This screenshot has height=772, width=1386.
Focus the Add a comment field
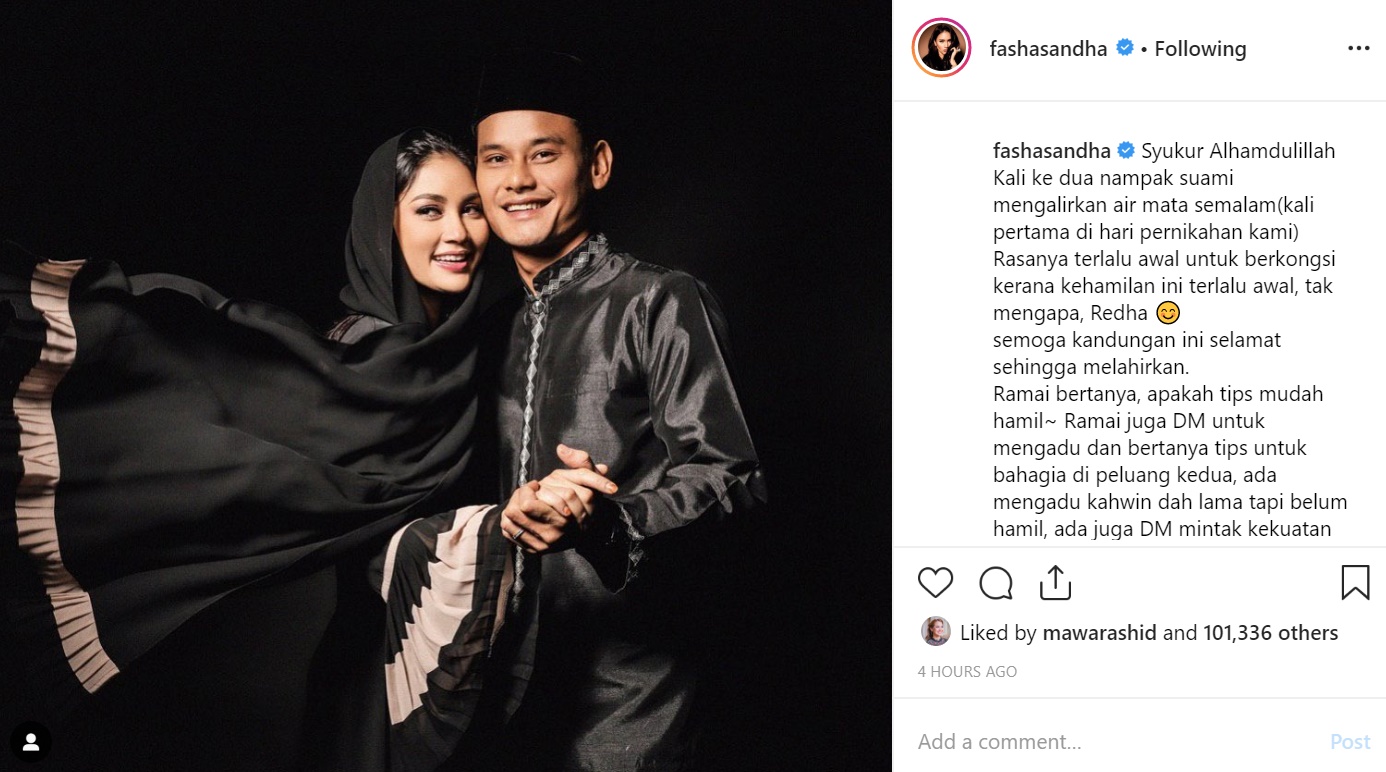[x=1115, y=742]
